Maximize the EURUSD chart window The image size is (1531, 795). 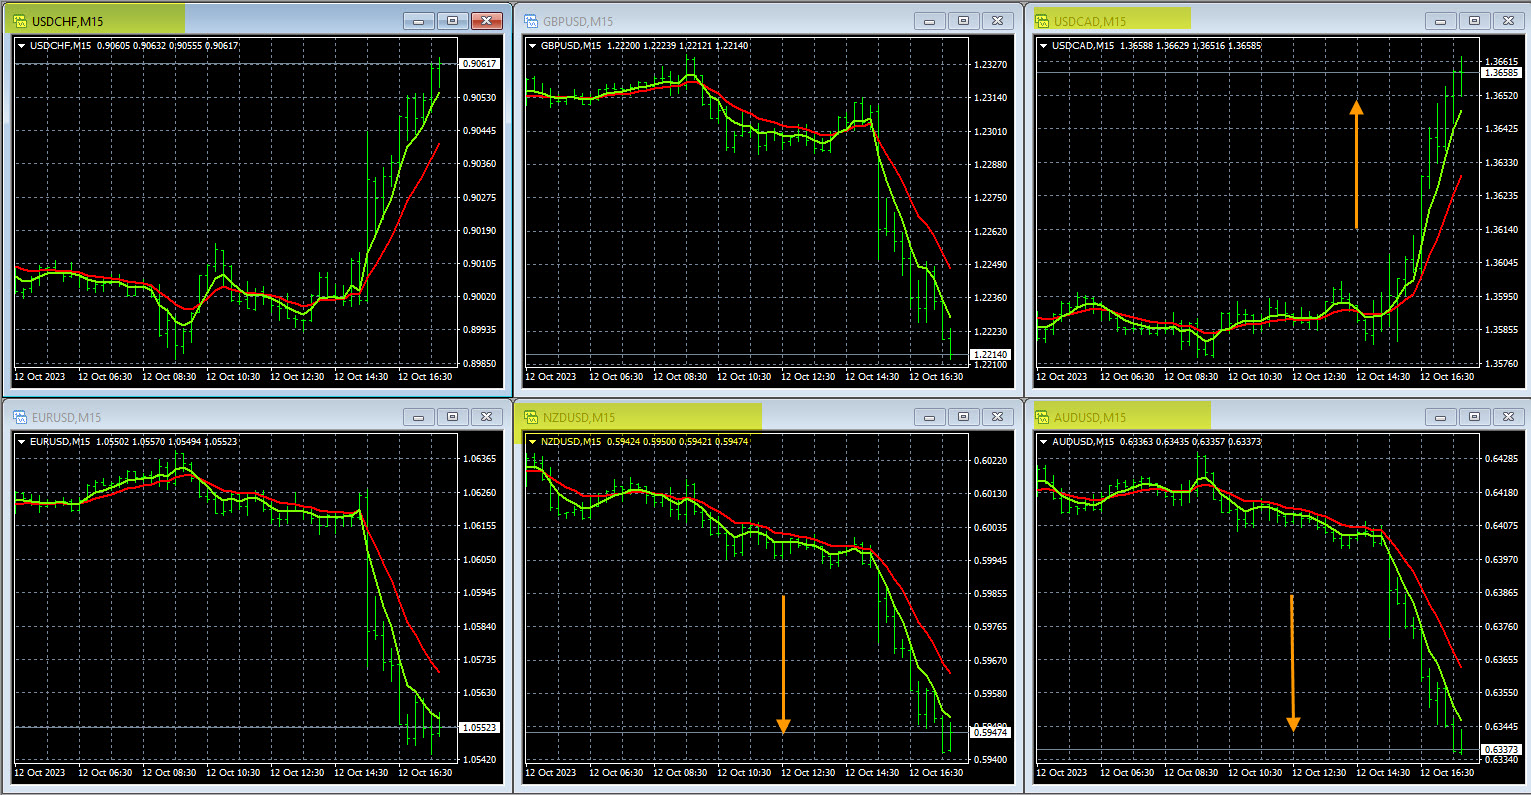pyautogui.click(x=452, y=417)
